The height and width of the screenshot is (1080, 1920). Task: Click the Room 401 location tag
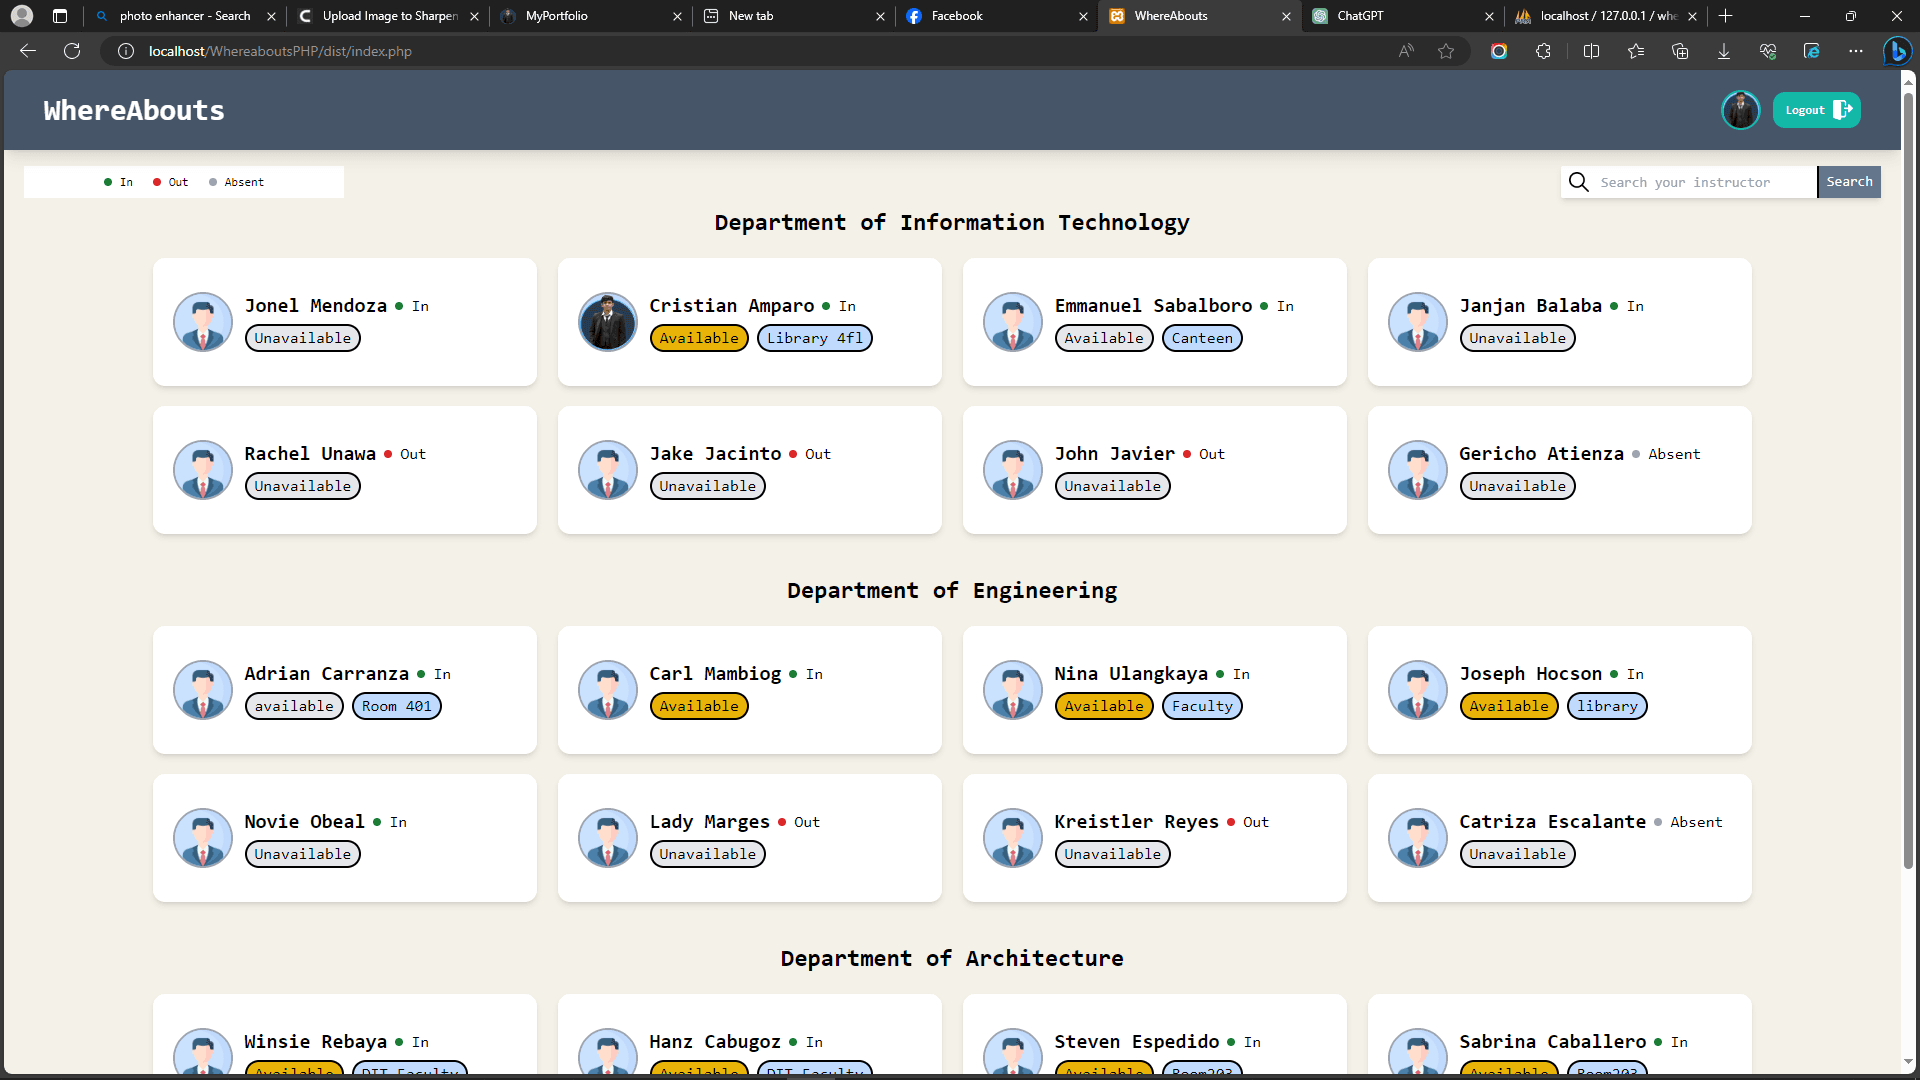[x=396, y=706]
